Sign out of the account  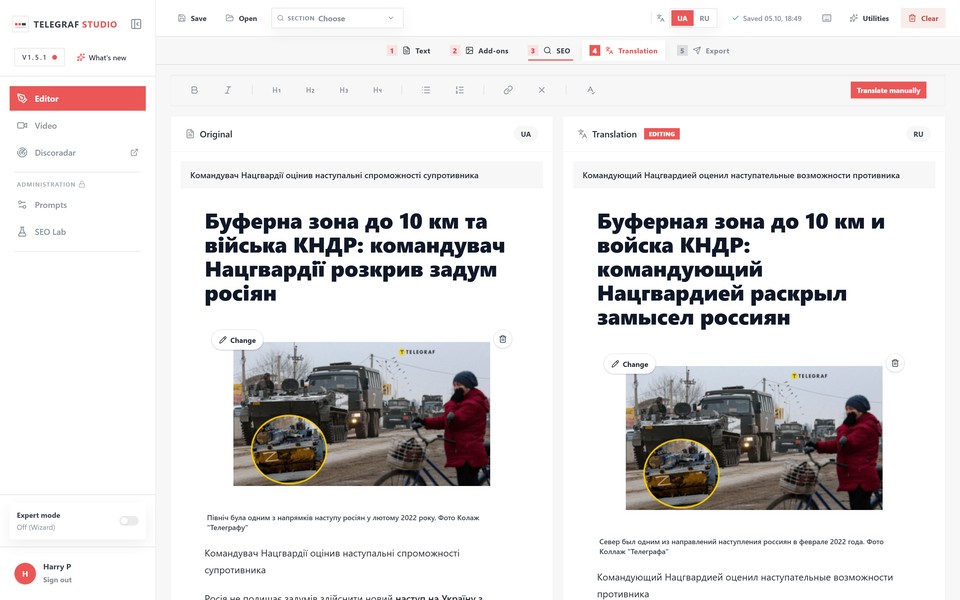(57, 580)
